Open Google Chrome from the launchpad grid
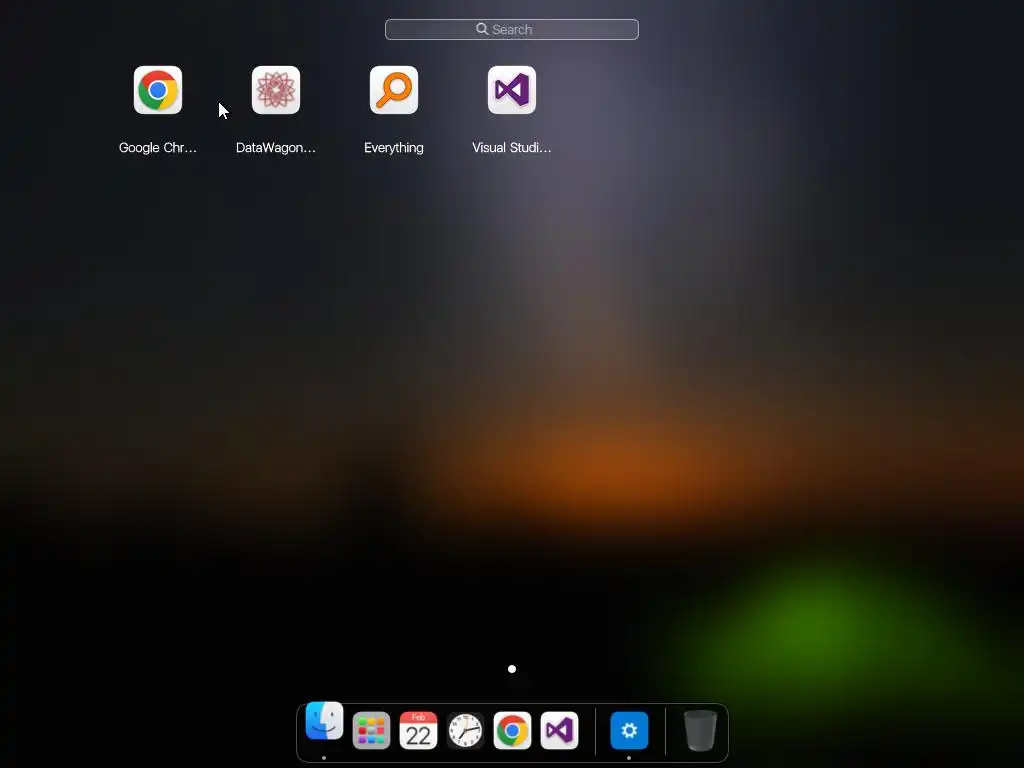1024x768 pixels. tap(157, 90)
